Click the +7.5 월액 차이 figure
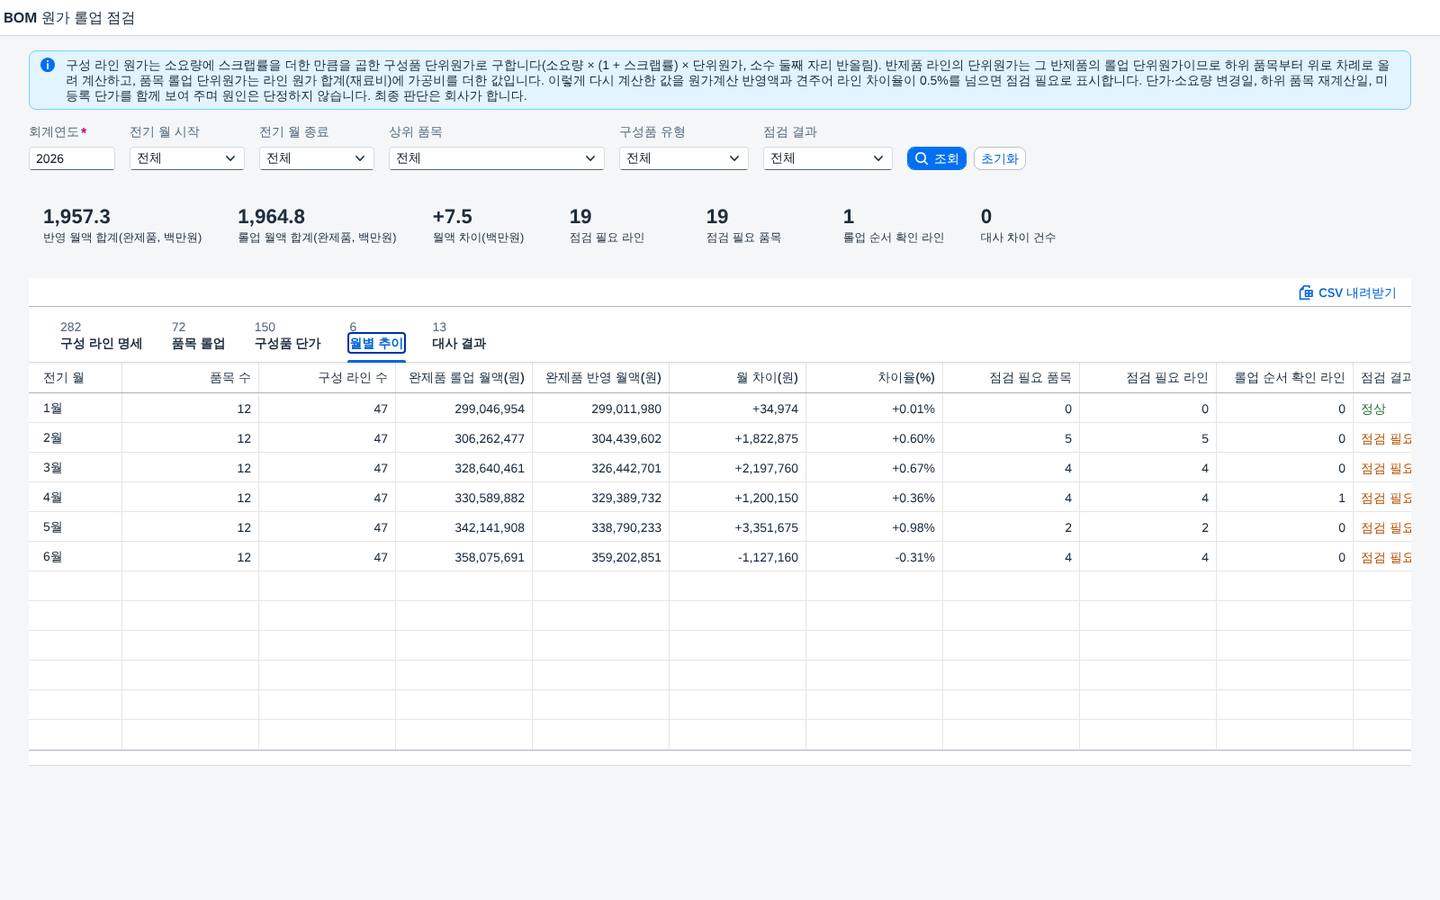 pos(452,216)
